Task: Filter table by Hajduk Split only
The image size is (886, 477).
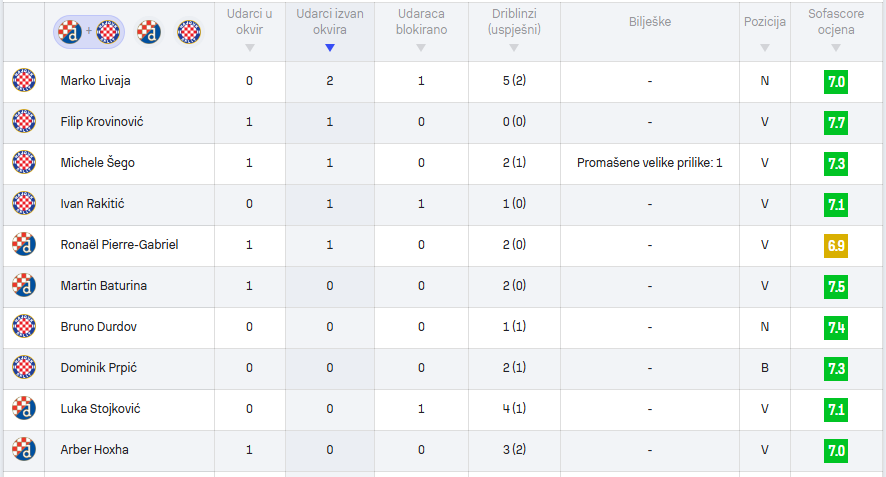Action: pos(189,32)
